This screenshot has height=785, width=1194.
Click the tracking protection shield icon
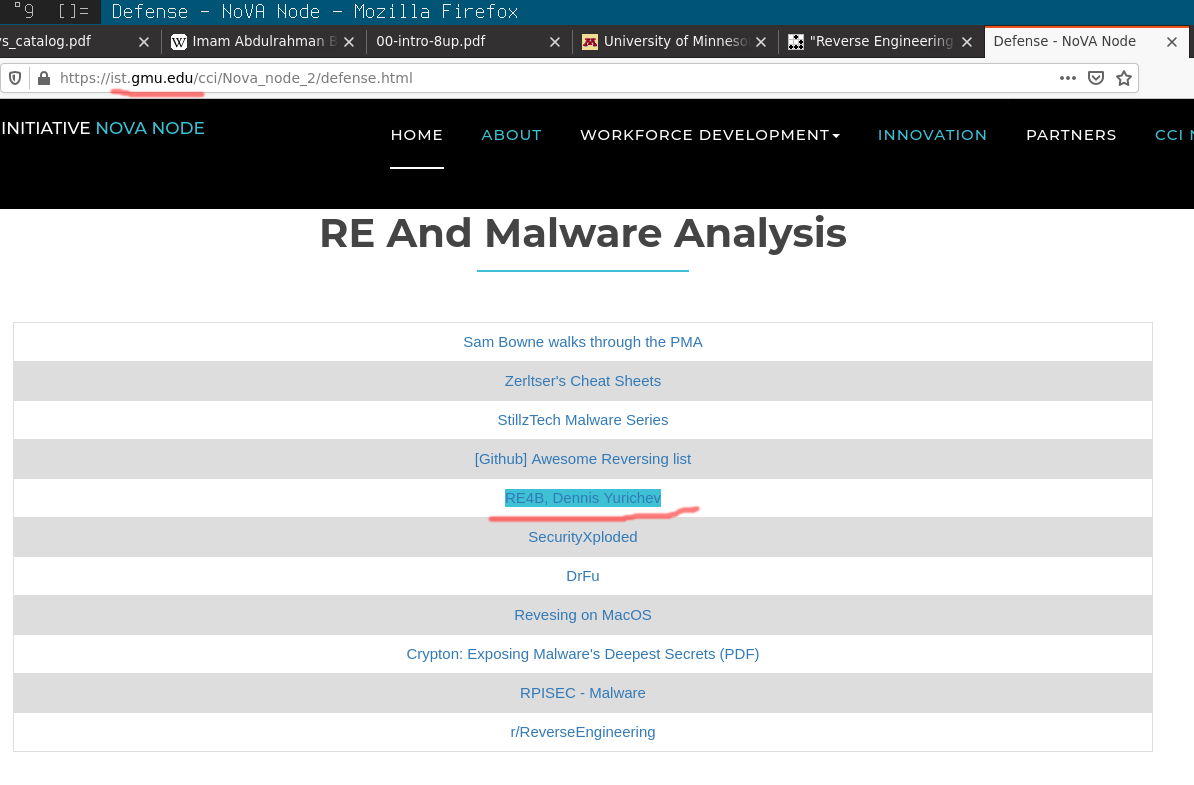click(x=15, y=78)
